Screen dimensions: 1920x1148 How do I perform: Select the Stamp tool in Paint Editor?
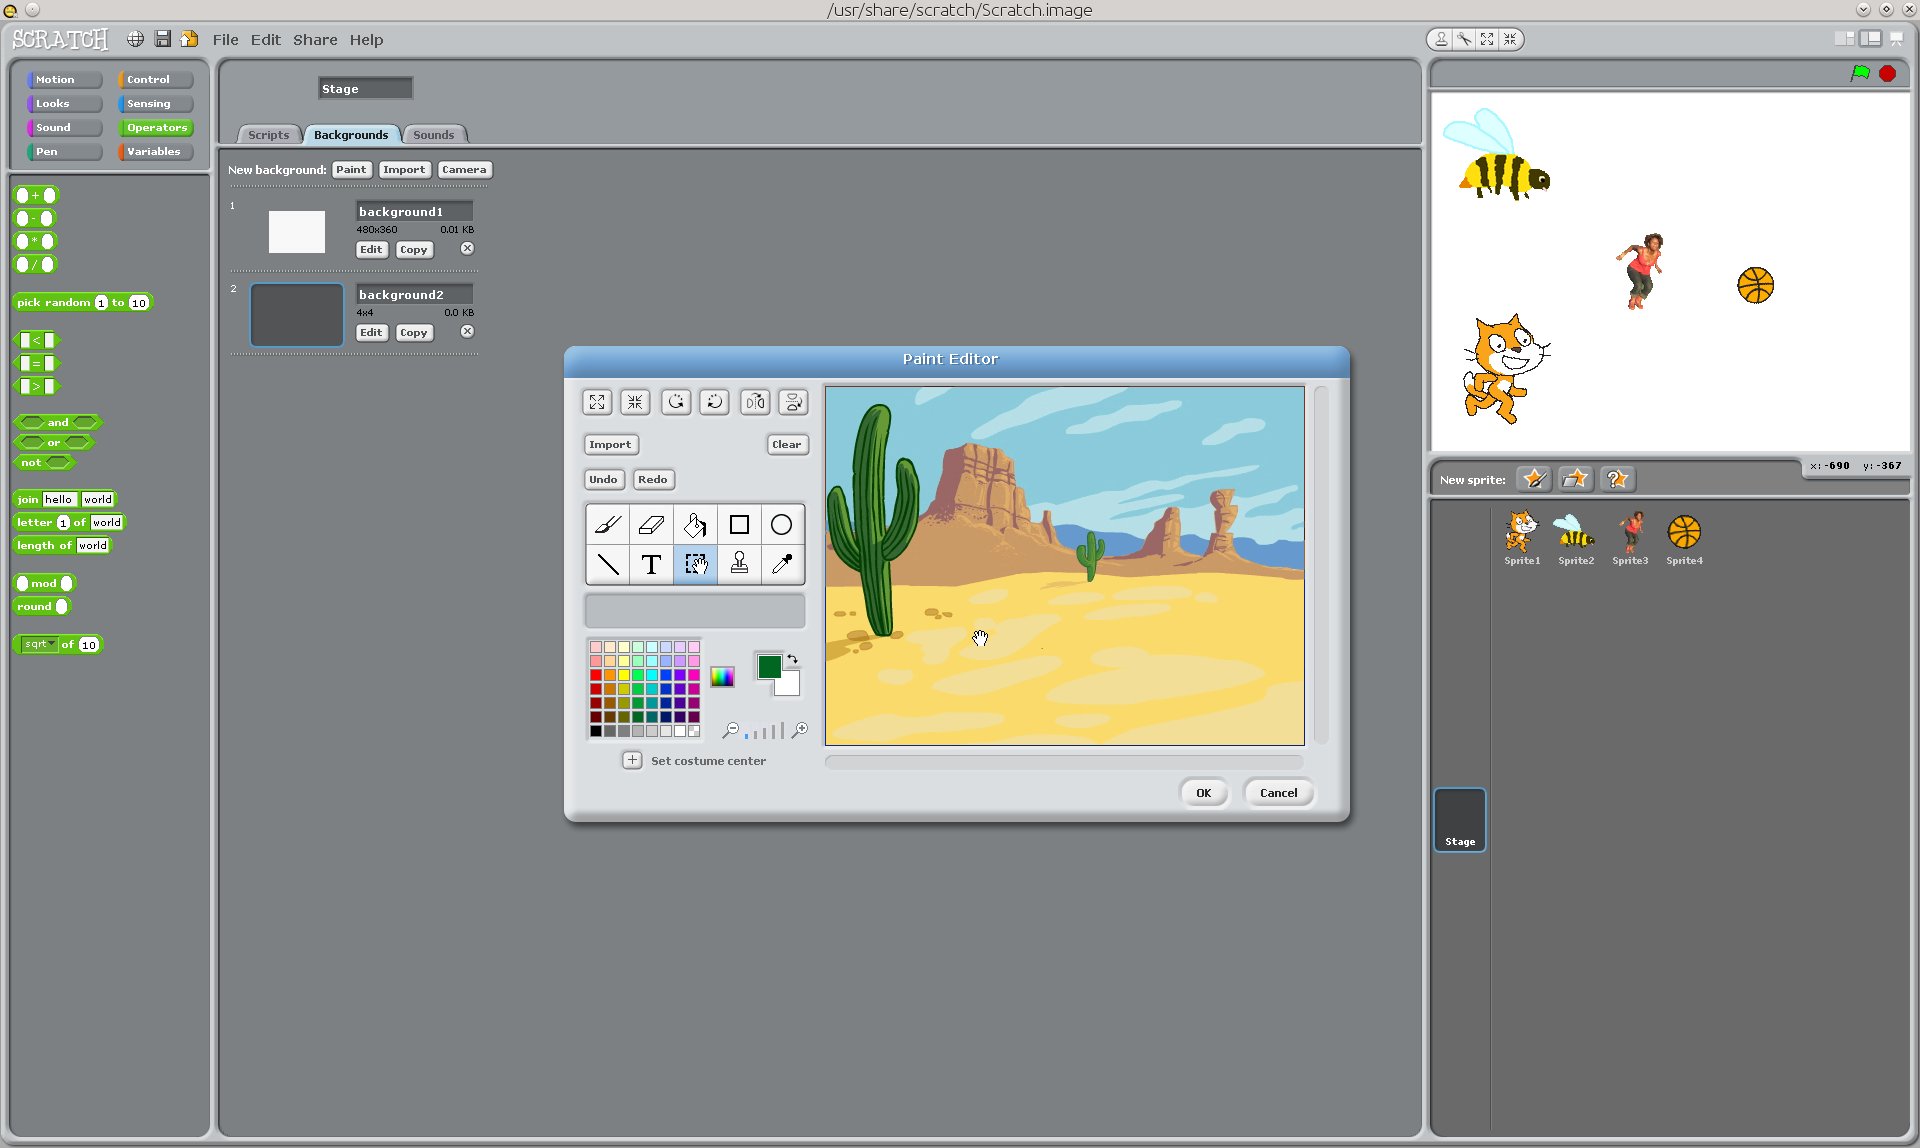pos(739,565)
